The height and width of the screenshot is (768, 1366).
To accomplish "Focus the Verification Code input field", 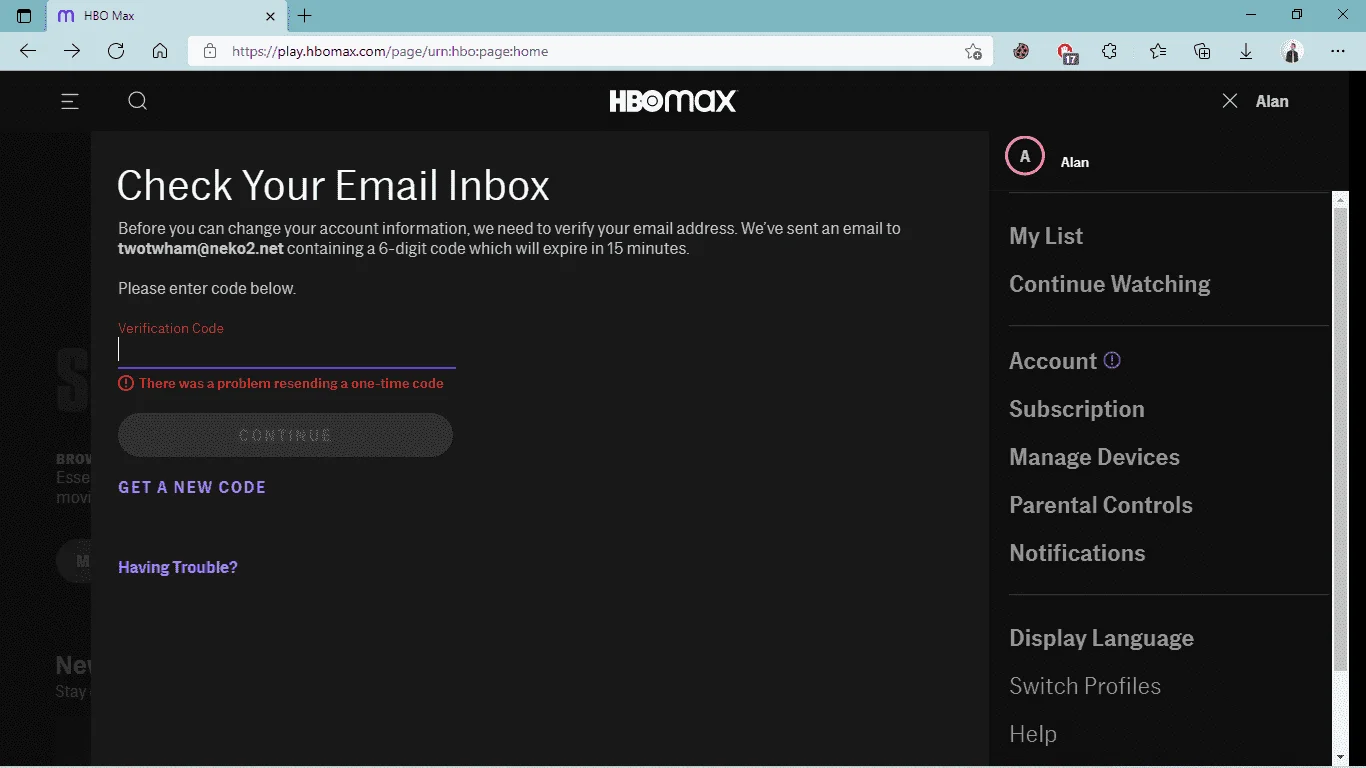I will coord(286,349).
